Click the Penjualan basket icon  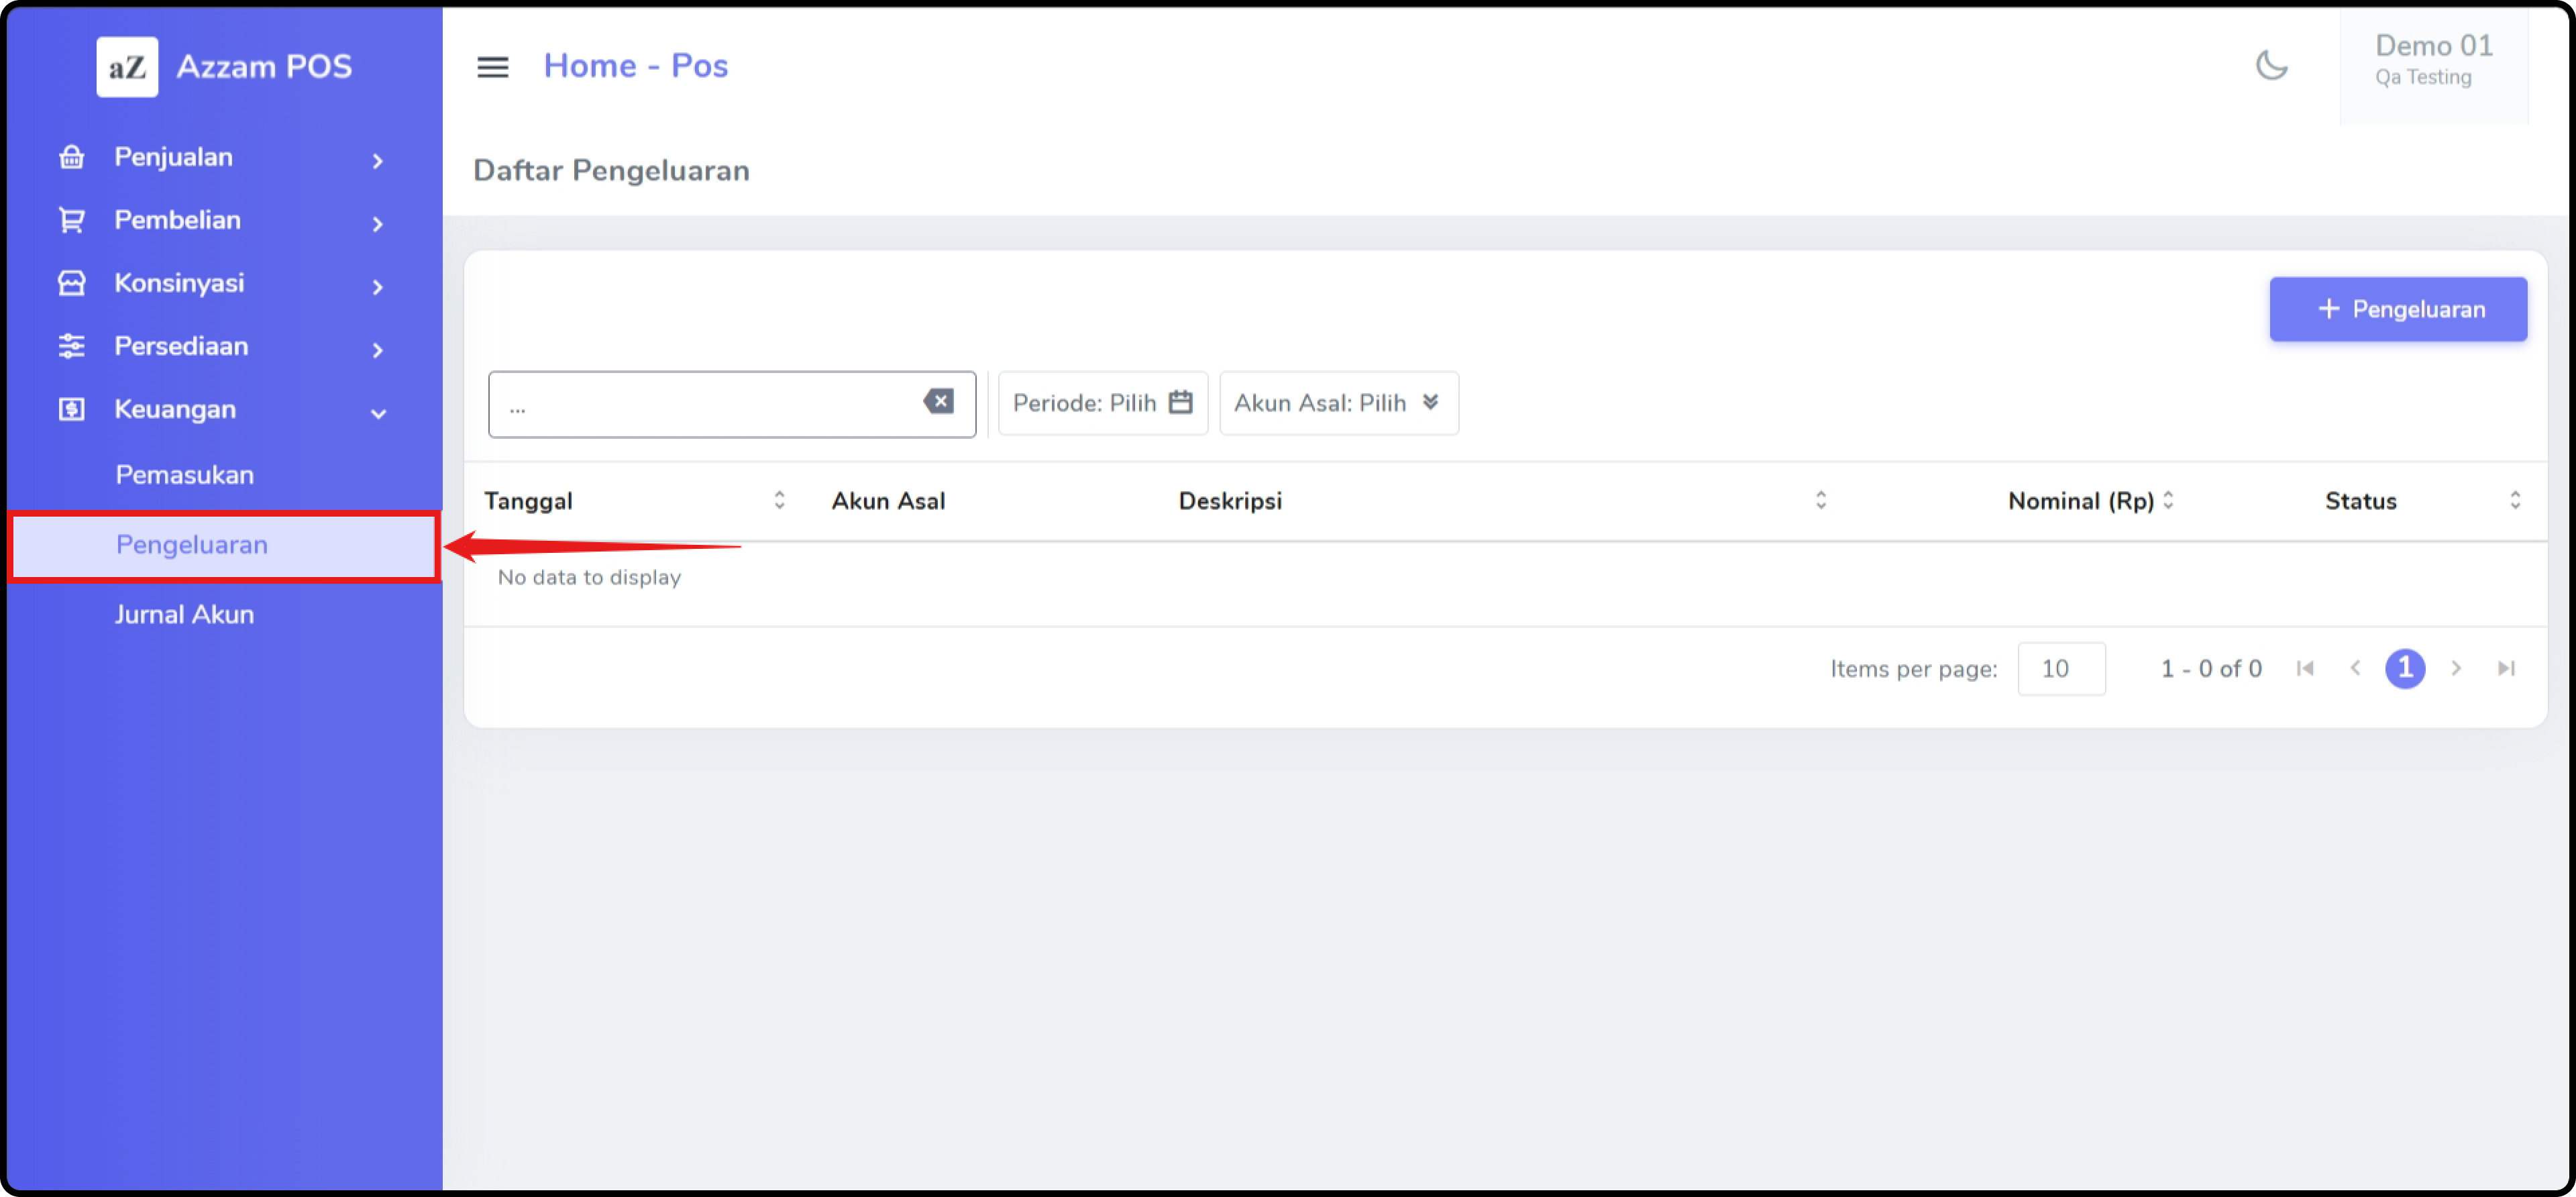coord(71,158)
